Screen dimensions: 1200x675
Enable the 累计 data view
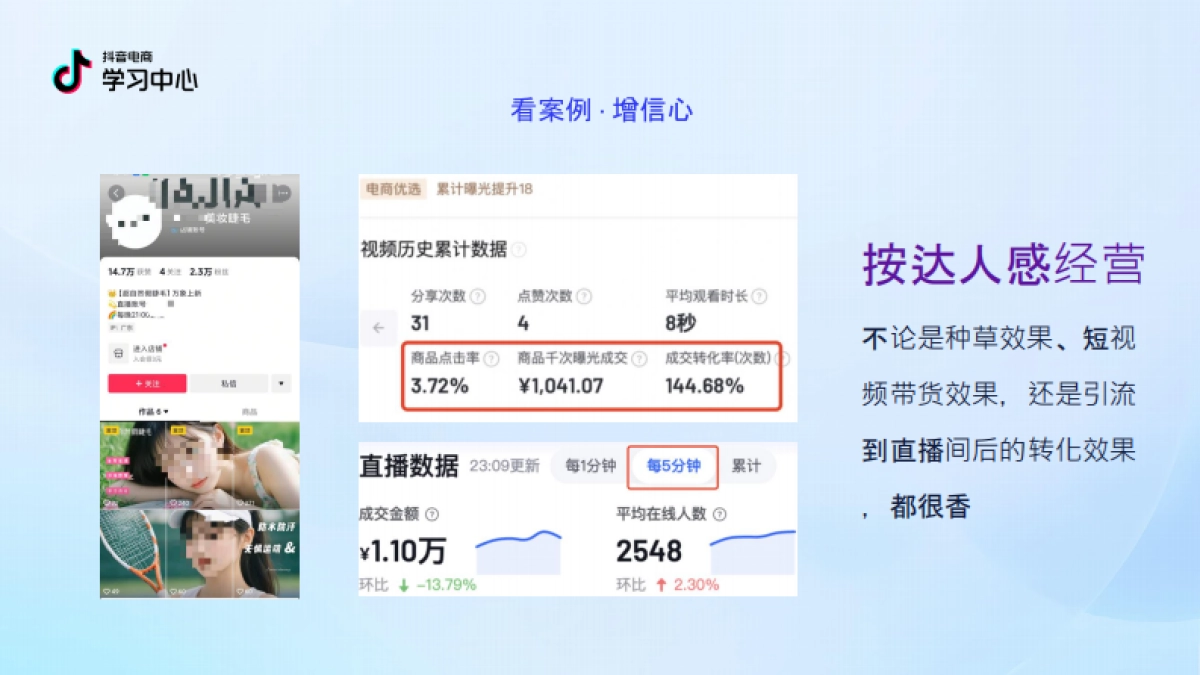[747, 465]
